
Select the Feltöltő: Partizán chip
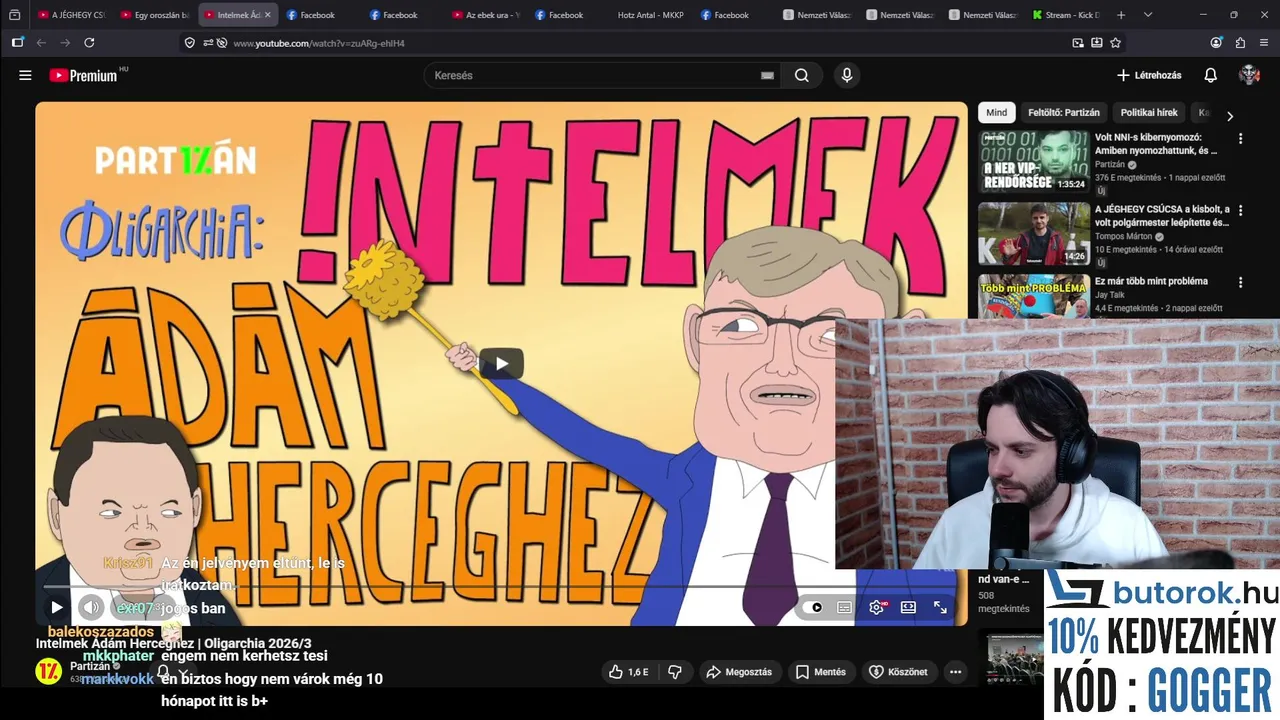[x=1063, y=113]
